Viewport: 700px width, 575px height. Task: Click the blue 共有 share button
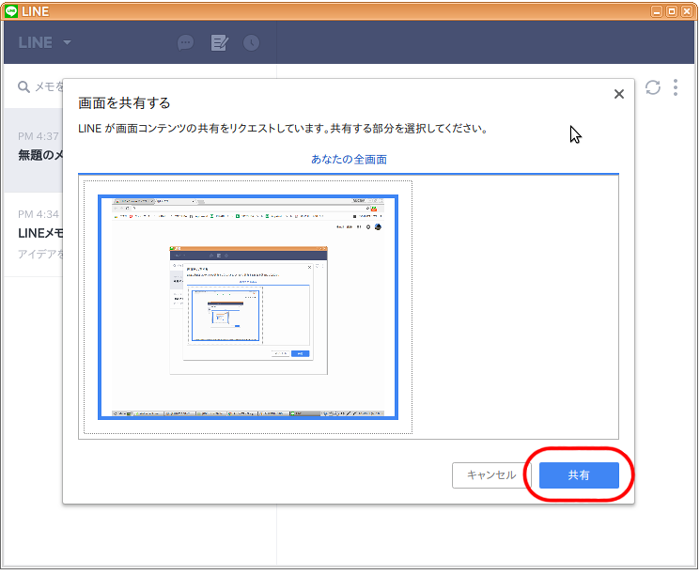pyautogui.click(x=579, y=475)
